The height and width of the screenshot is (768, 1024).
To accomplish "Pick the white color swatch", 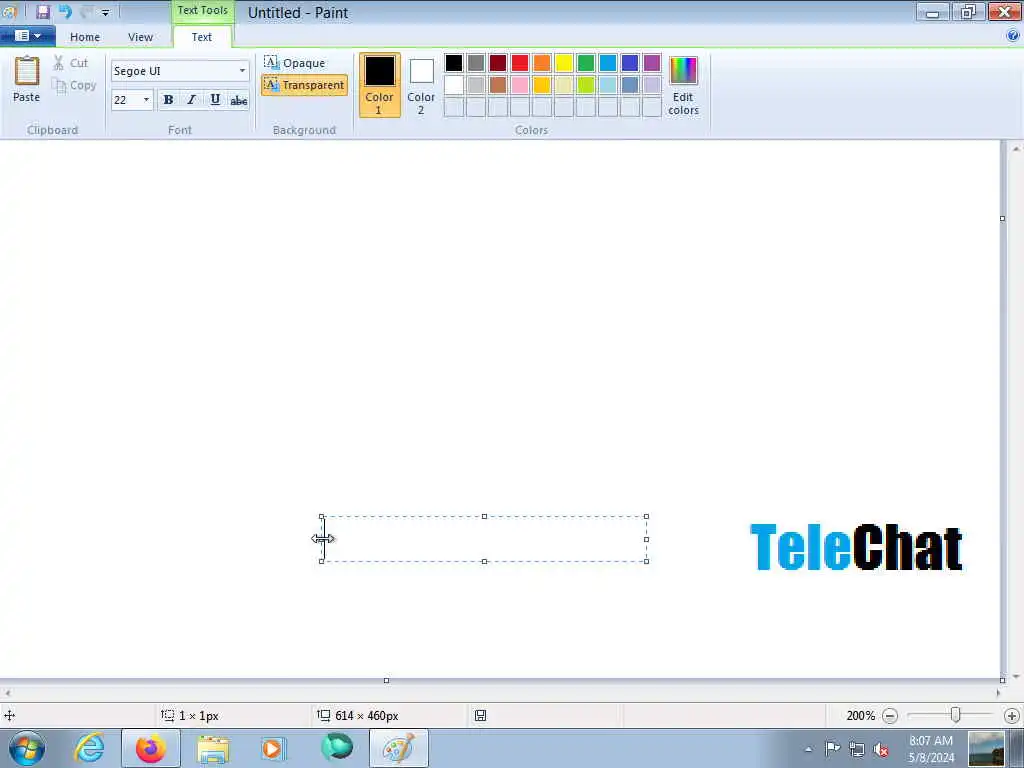I will (454, 85).
